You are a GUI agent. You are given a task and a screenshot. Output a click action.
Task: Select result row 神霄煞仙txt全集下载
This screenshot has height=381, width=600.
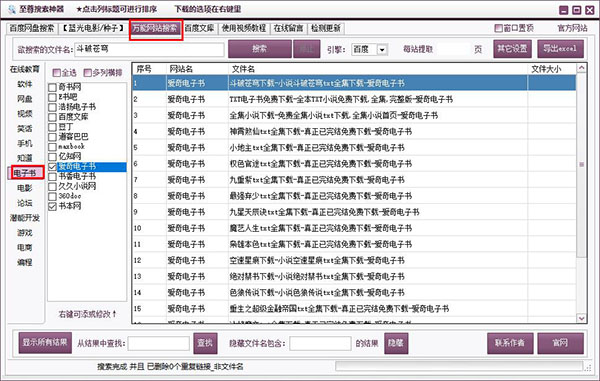click(354, 132)
